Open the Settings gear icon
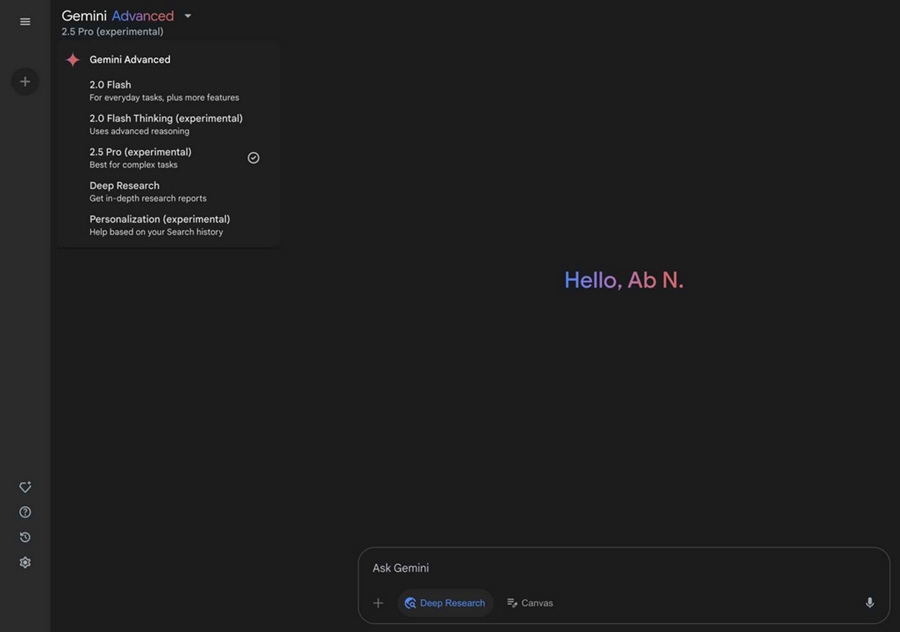The height and width of the screenshot is (632, 900). 25,563
